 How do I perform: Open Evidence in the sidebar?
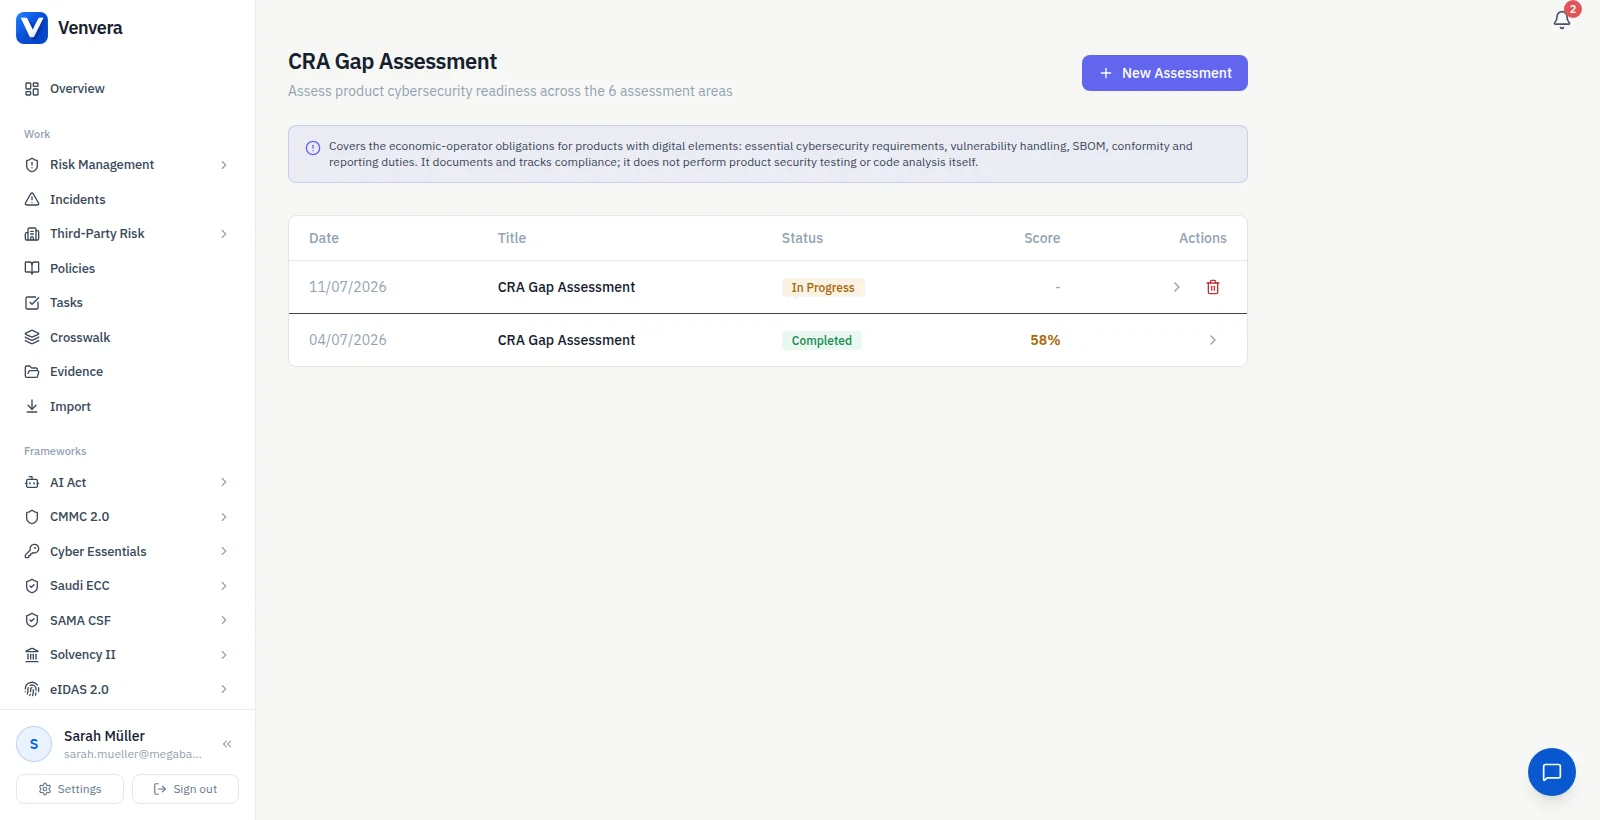[127, 372]
